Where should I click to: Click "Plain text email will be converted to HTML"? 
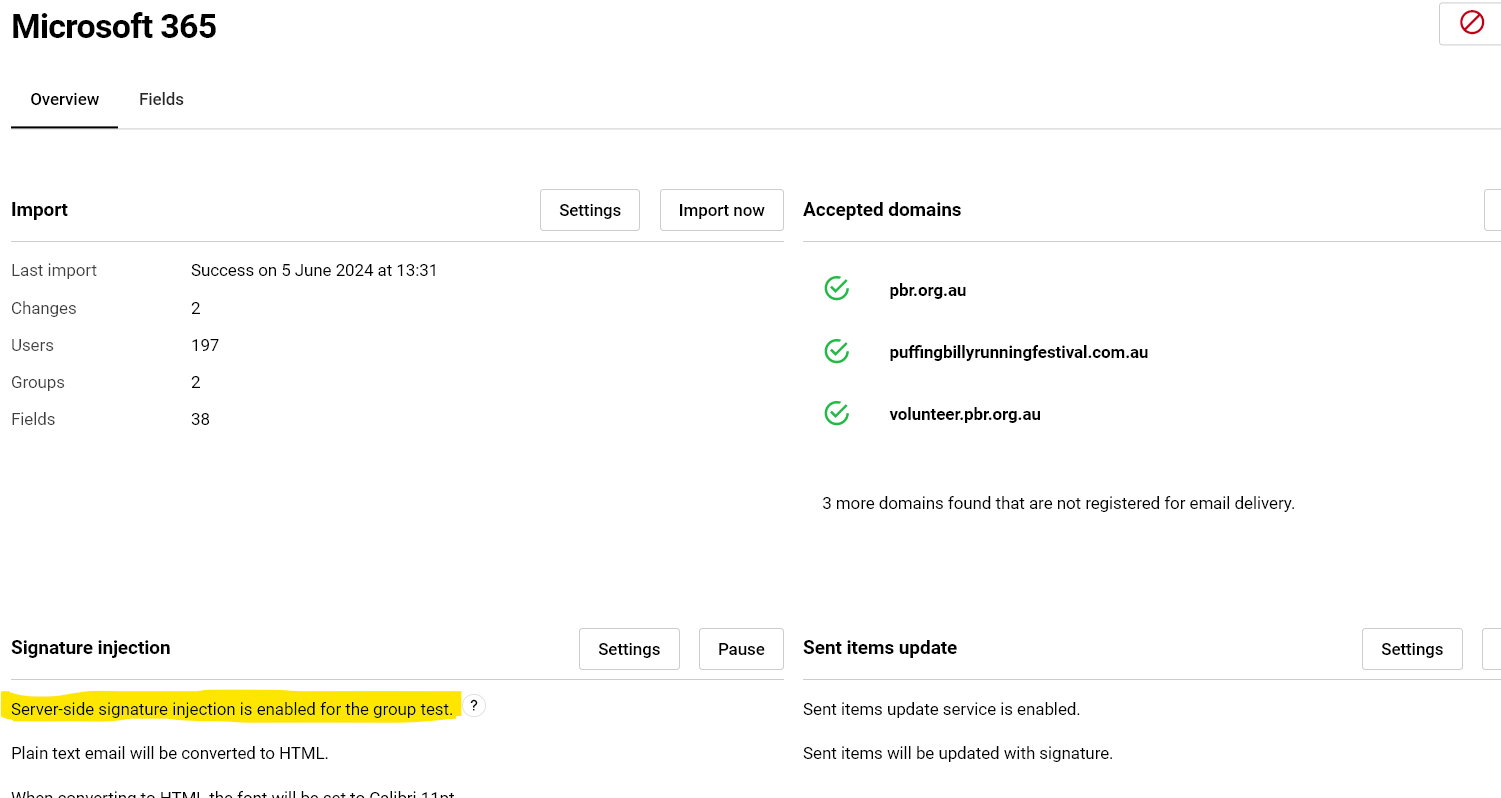(x=170, y=753)
